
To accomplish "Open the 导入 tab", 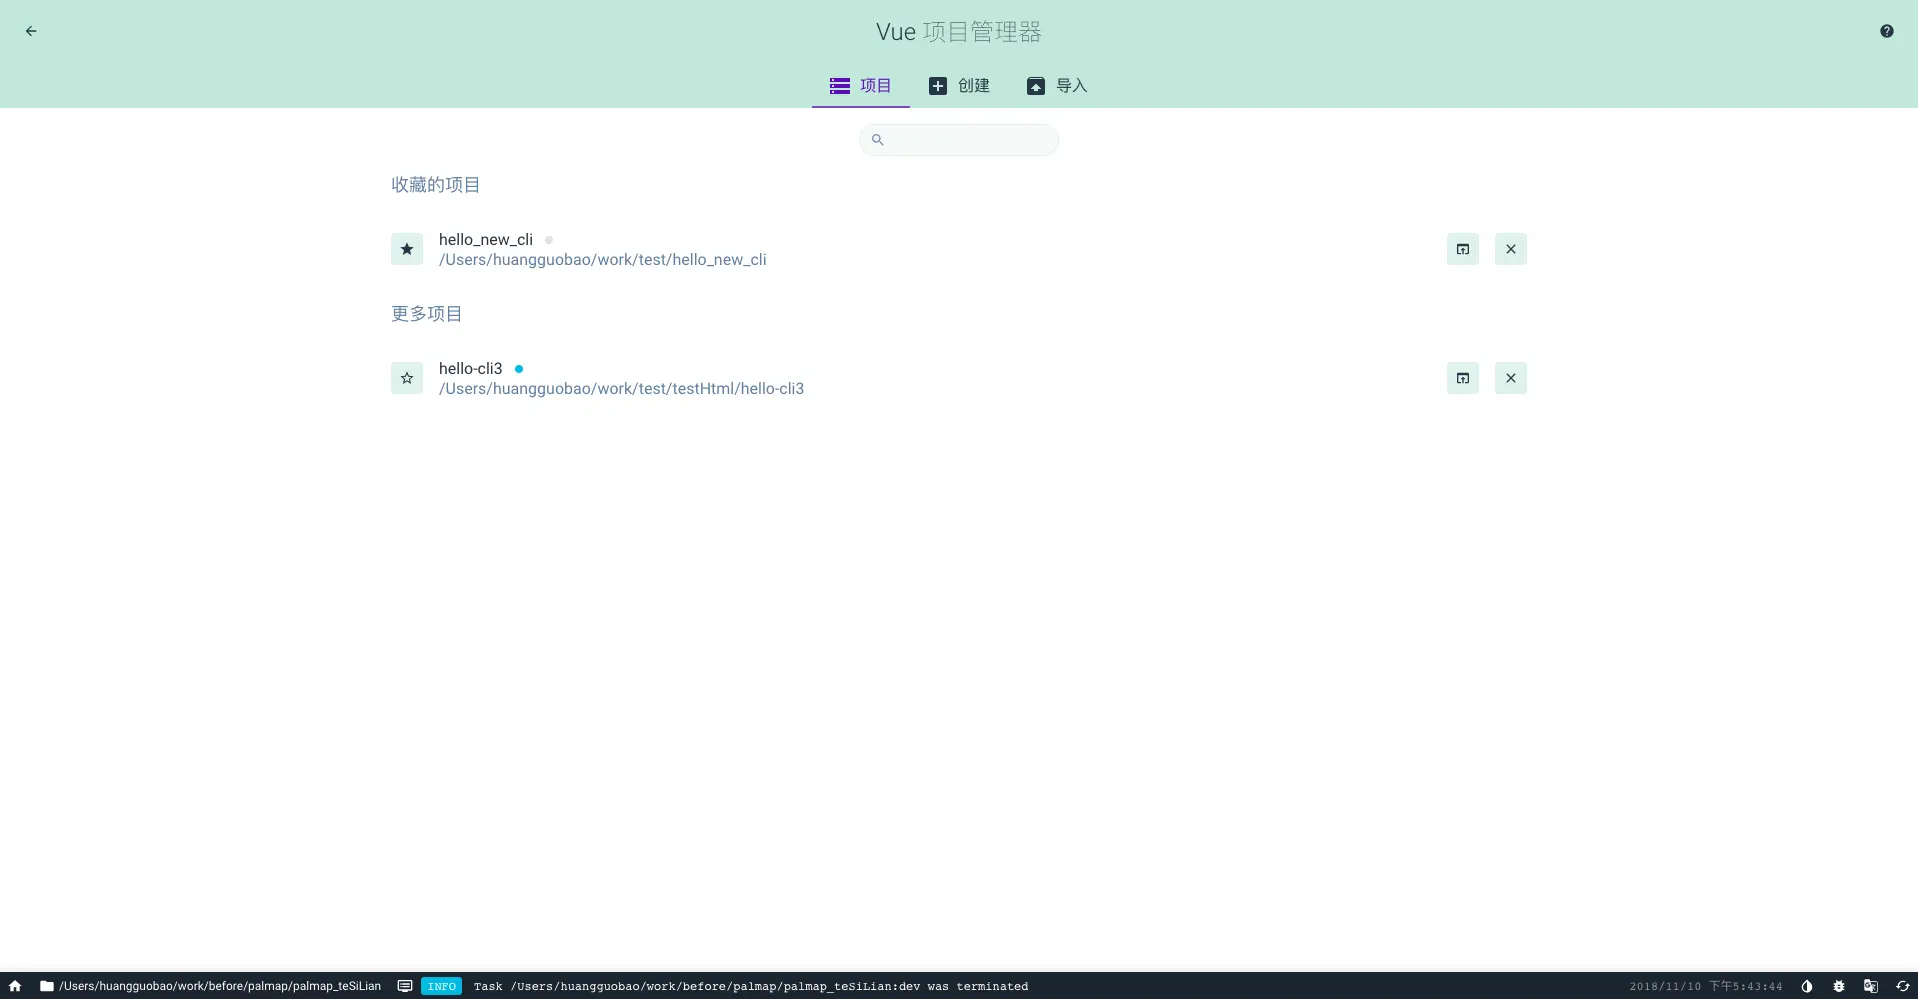I will tap(1057, 86).
